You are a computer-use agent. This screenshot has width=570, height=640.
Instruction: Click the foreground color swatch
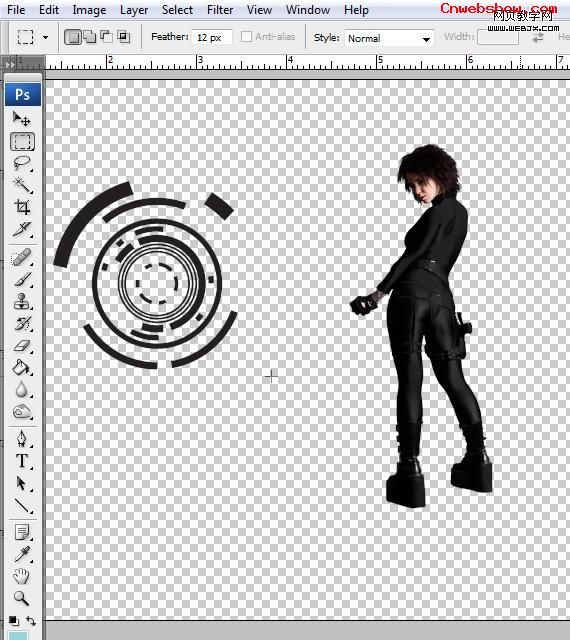[18, 636]
